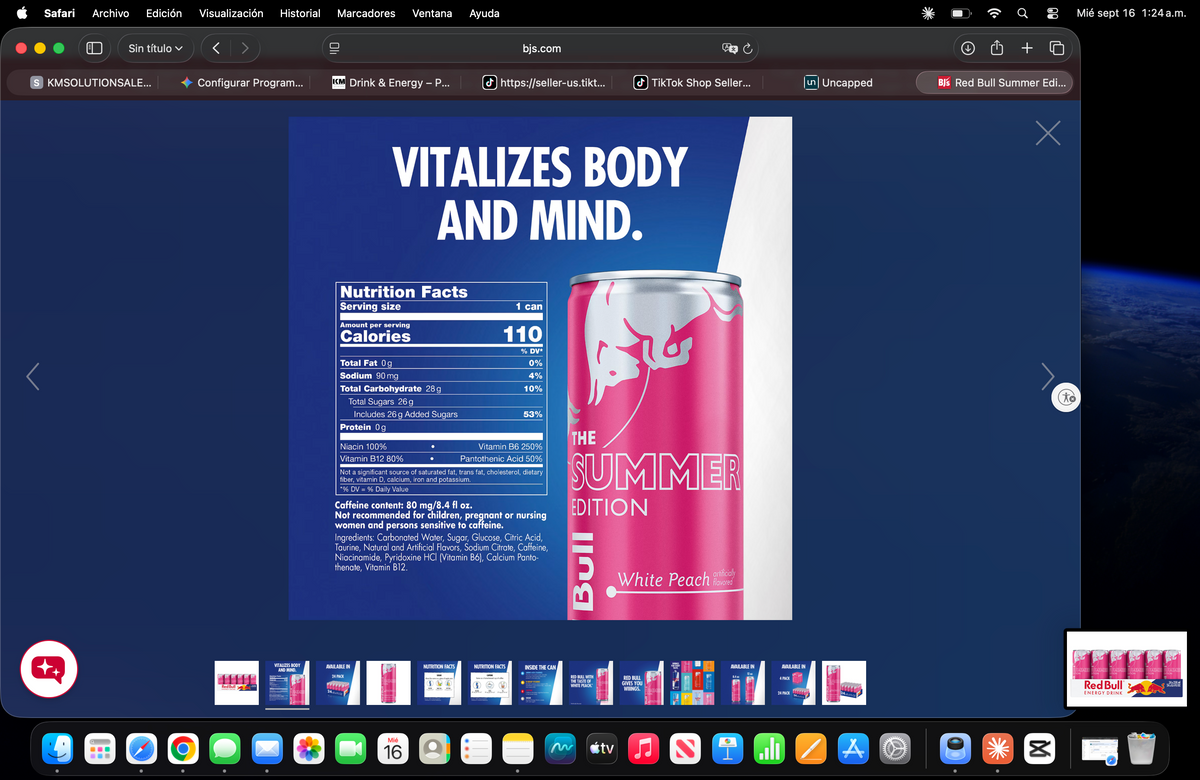The image size is (1200, 780).
Task: Open CapCut from the Dock
Action: tap(1039, 748)
